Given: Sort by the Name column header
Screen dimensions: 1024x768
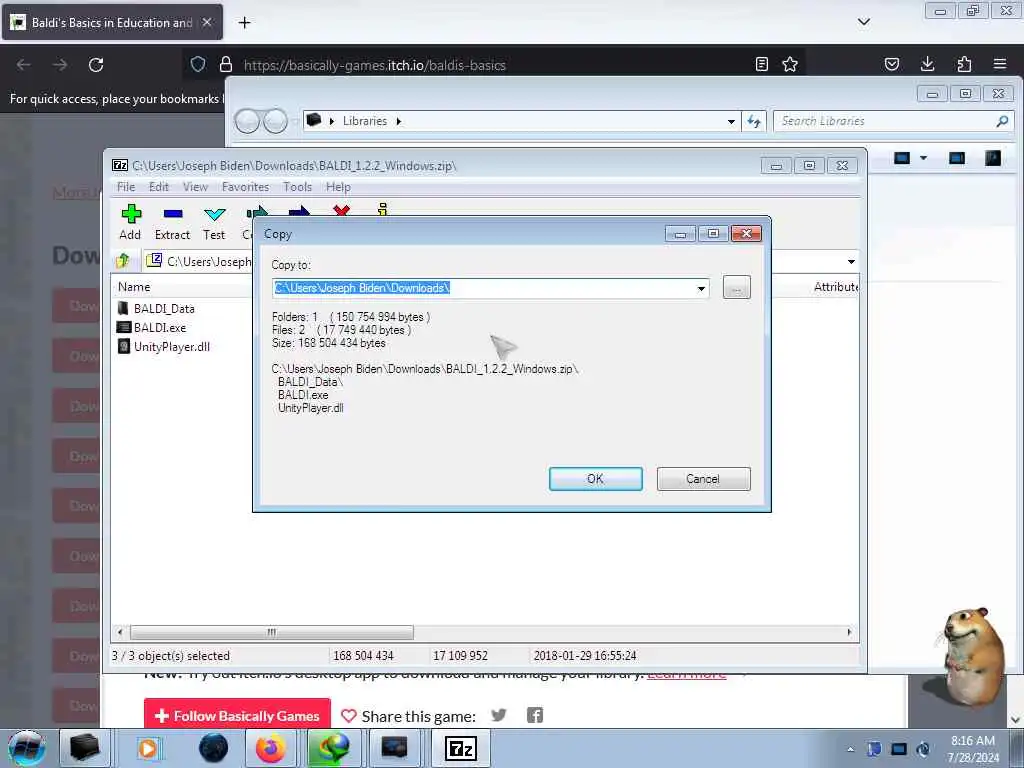Looking at the screenshot, I should coord(134,287).
